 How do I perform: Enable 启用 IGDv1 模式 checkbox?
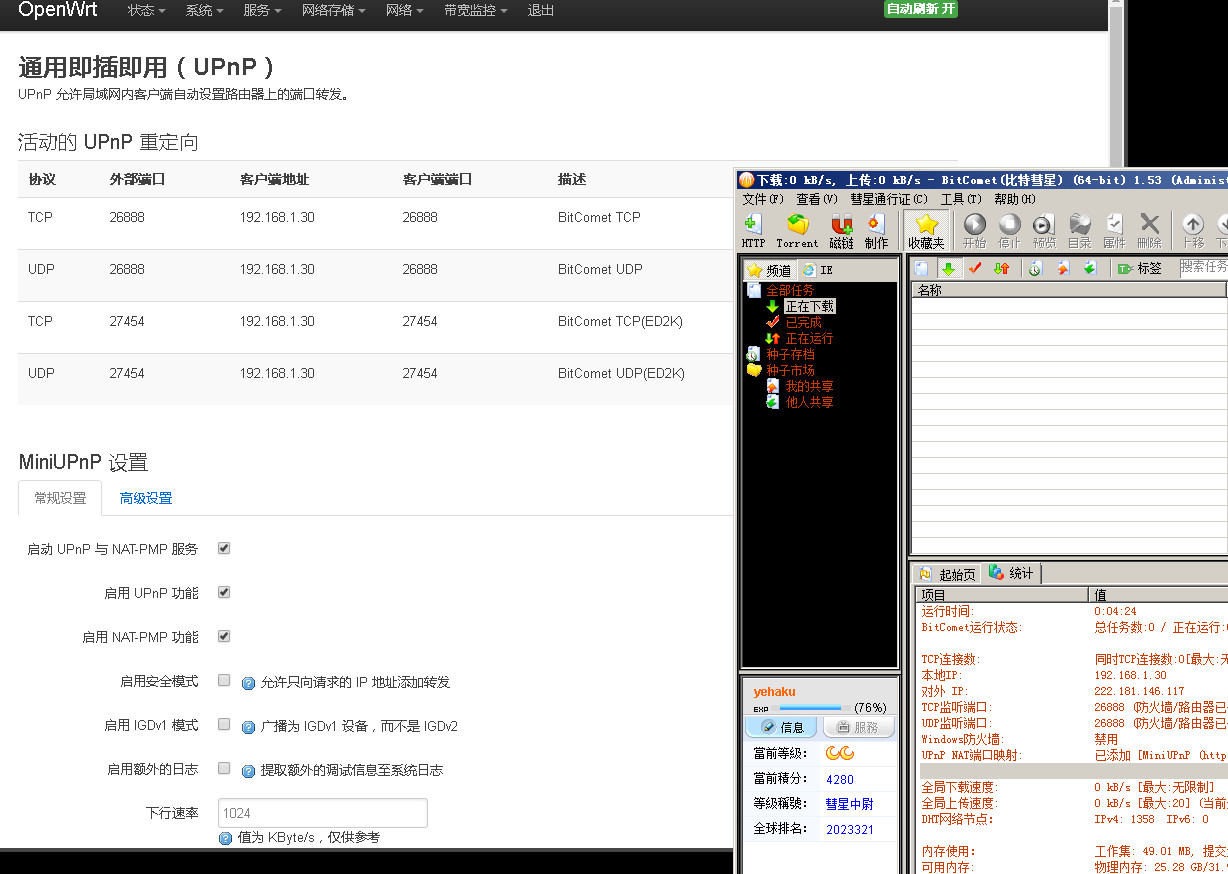point(224,724)
